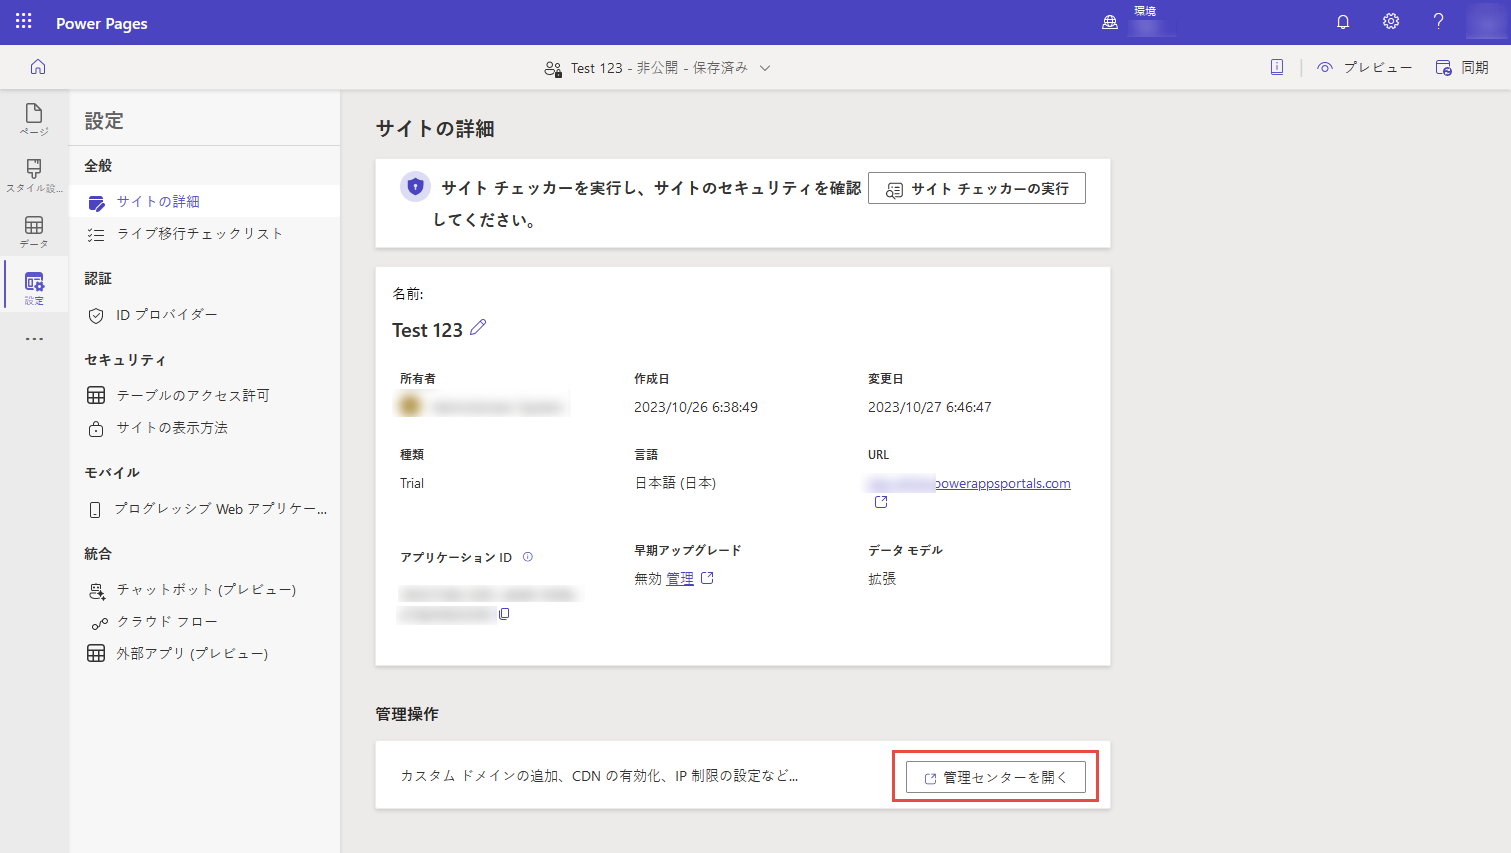The image size is (1511, 853).
Task: Click the pencil icon to edit site name
Action: pos(478,327)
